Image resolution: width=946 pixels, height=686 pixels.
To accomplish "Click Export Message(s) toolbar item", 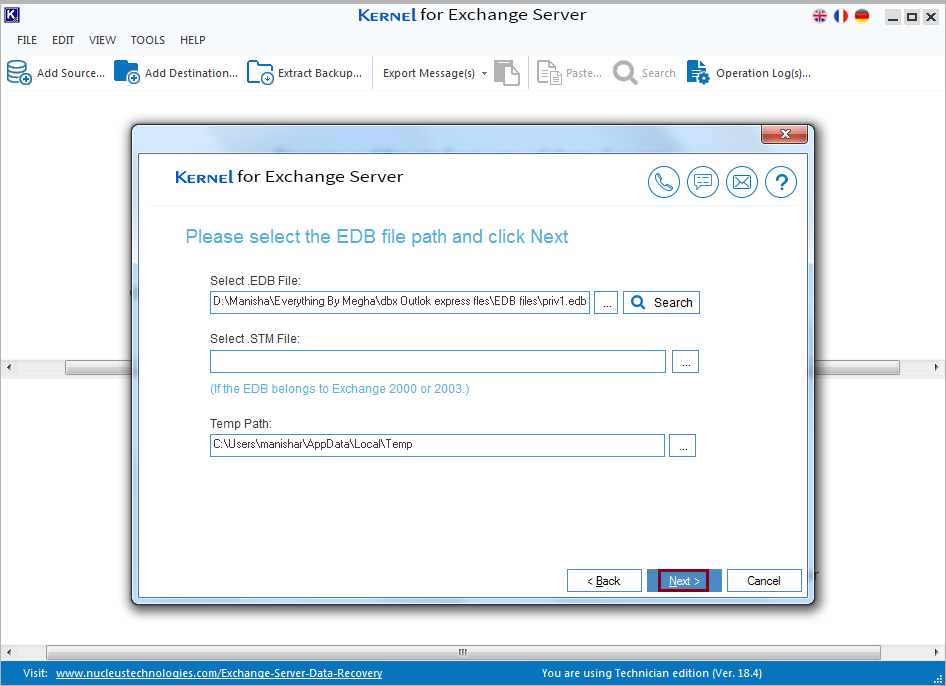I will [x=428, y=73].
